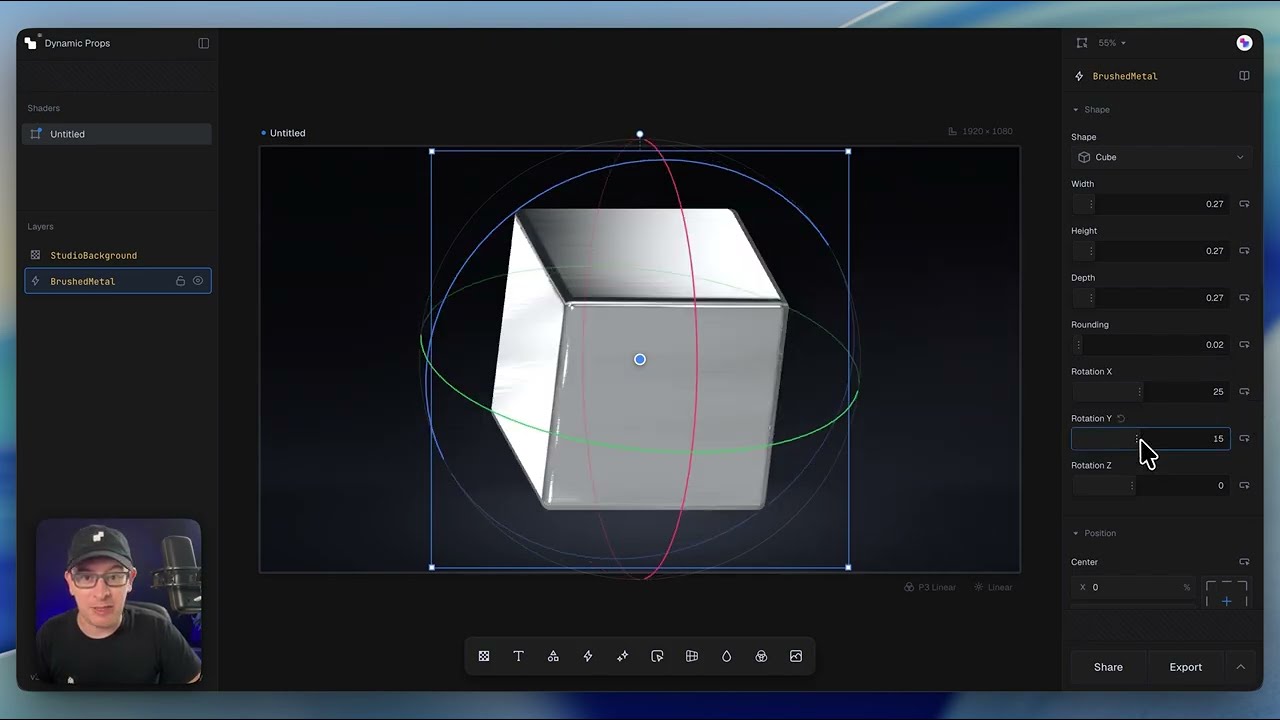Viewport: 1280px width, 720px height.
Task: Click the overlapping circles blend tool
Action: (x=761, y=656)
